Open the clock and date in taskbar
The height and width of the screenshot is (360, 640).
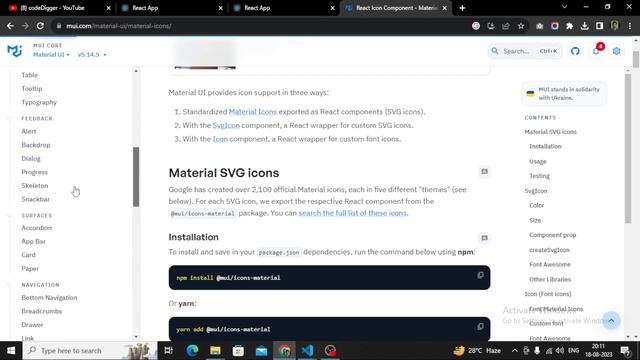pyautogui.click(x=598, y=351)
